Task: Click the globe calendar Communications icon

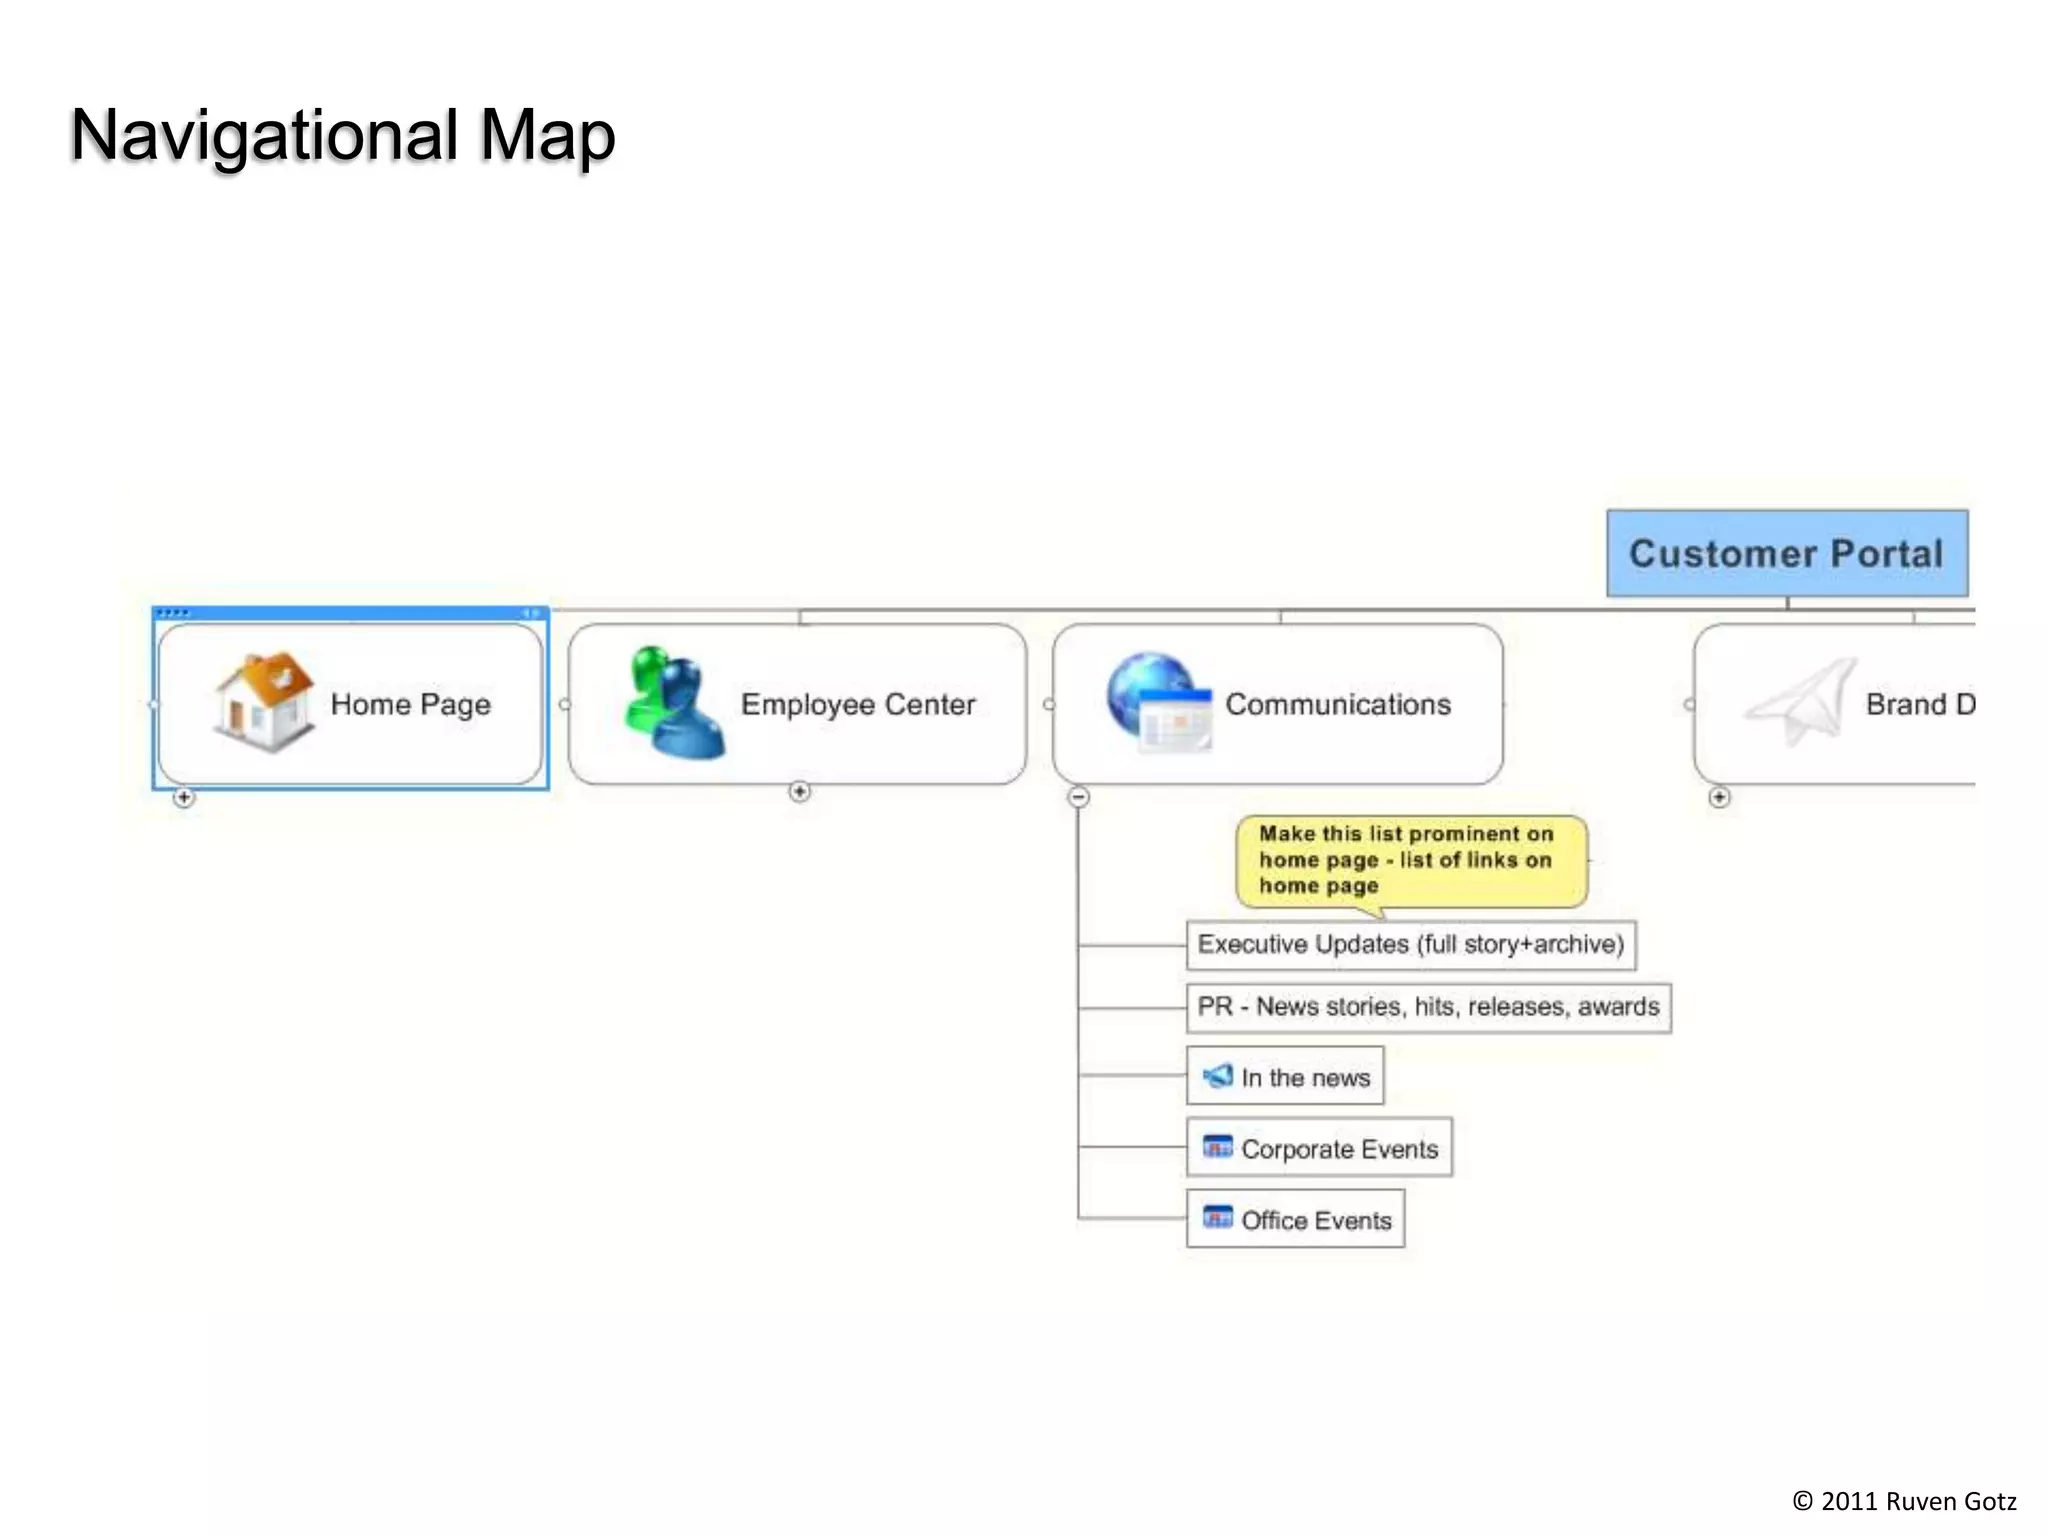Action: point(1158,702)
